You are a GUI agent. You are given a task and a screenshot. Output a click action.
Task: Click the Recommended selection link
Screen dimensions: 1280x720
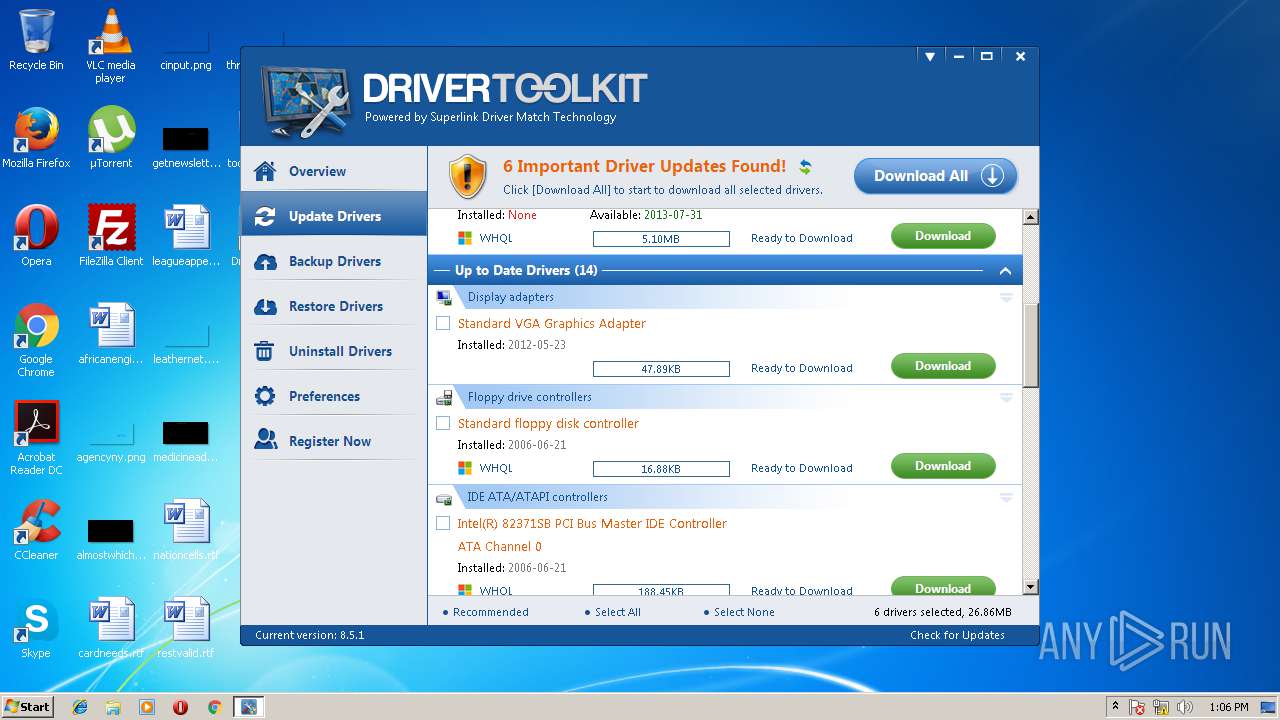[491, 612]
